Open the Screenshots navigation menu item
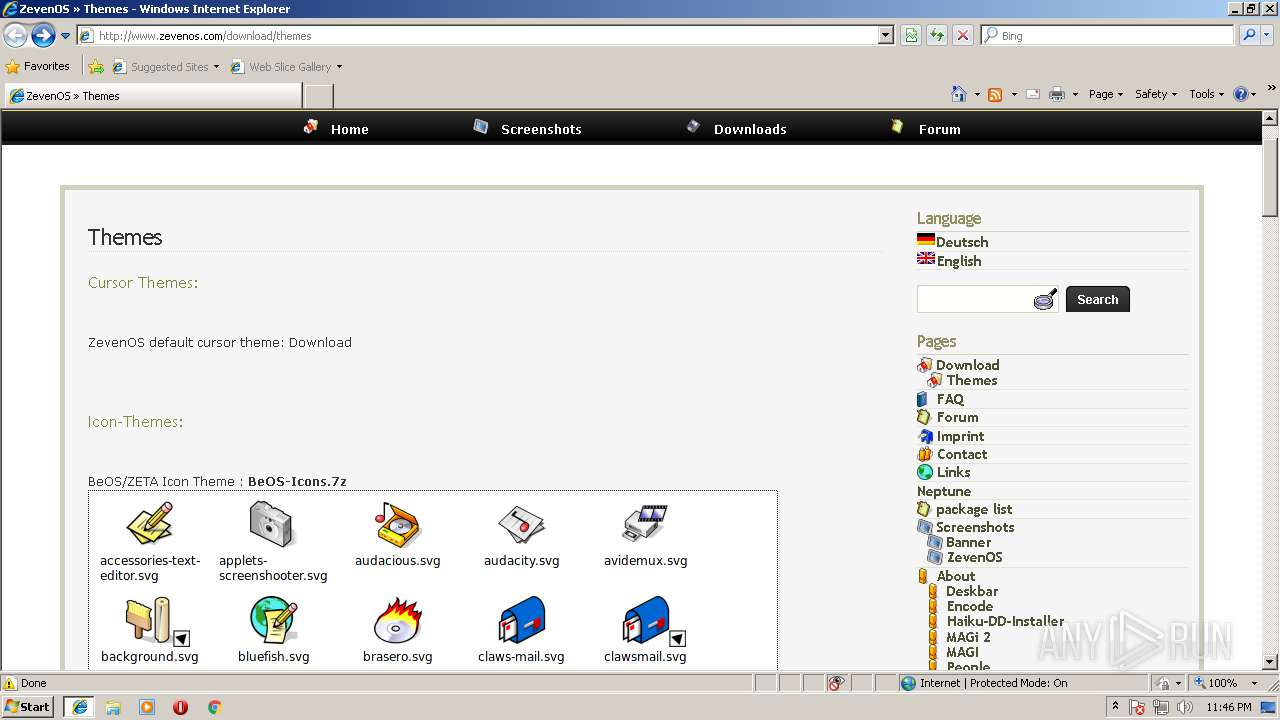The width and height of the screenshot is (1280, 720). (x=541, y=129)
